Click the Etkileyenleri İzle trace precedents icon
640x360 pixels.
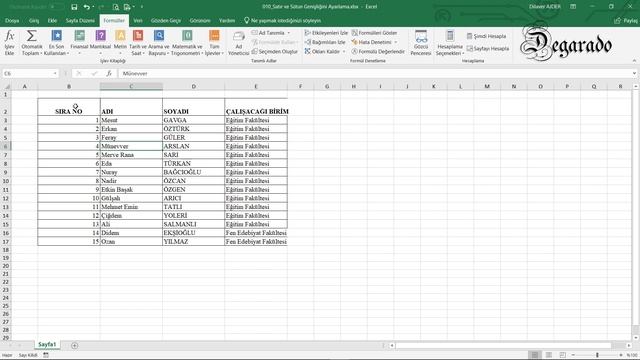(x=308, y=33)
